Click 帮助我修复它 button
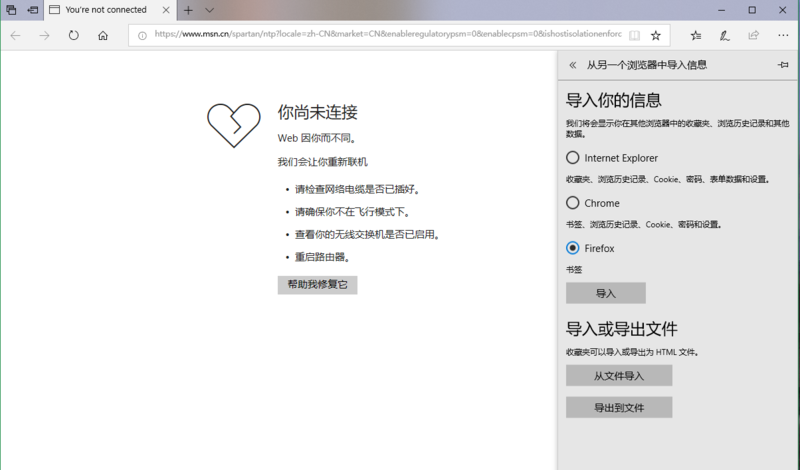The width and height of the screenshot is (800, 470). (317, 285)
